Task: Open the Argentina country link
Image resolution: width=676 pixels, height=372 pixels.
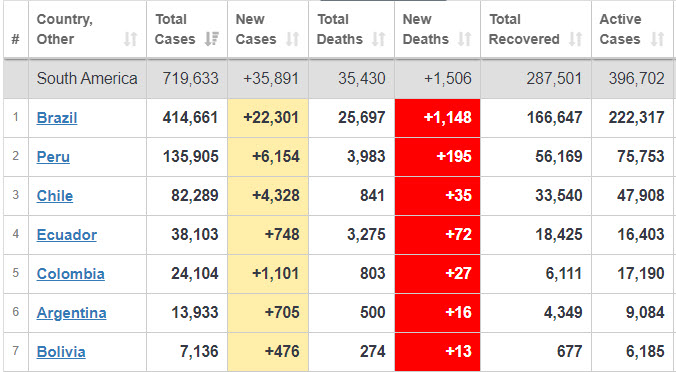Action: pyautogui.click(x=72, y=313)
